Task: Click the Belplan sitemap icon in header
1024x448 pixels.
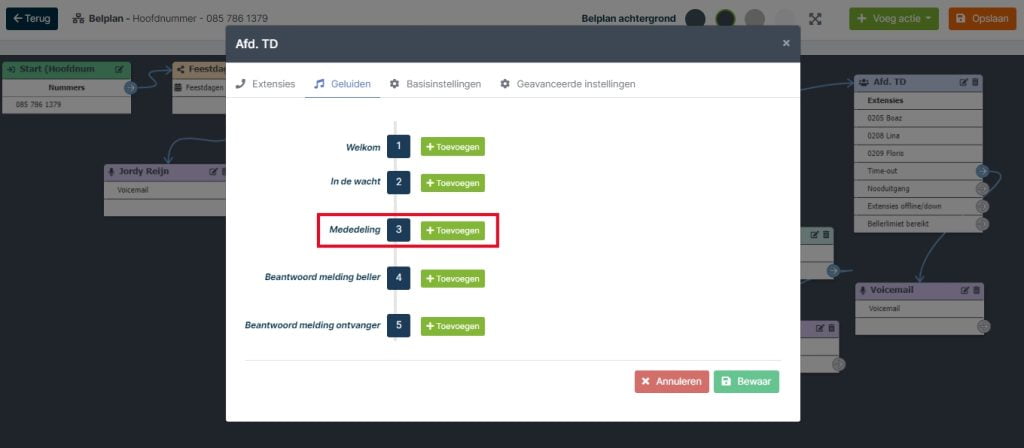Action: pos(78,18)
